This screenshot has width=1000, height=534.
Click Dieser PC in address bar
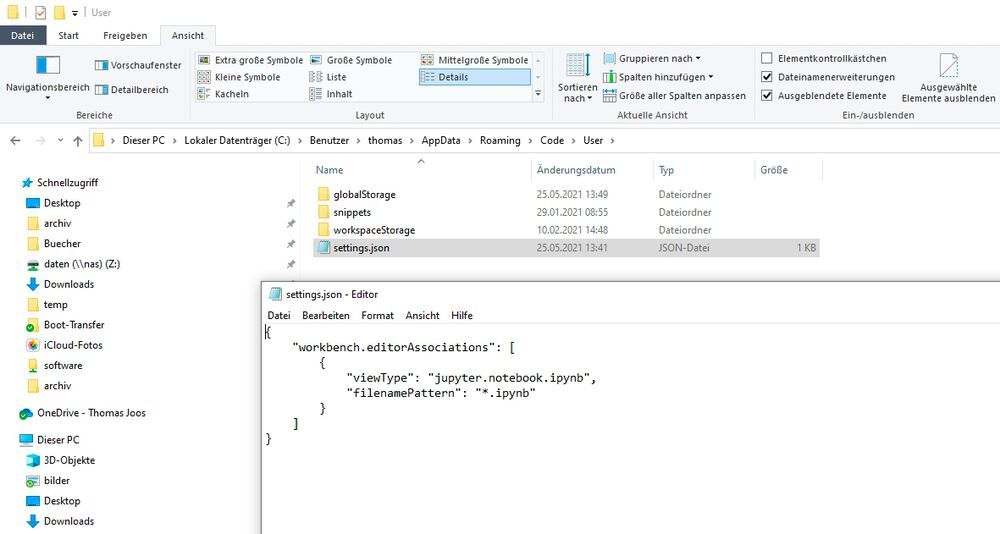(143, 140)
